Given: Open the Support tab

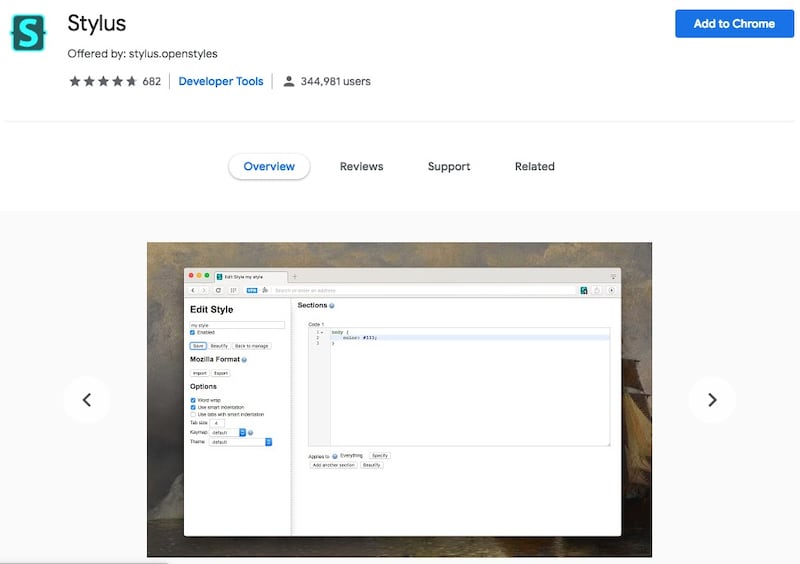Looking at the screenshot, I should coord(449,167).
